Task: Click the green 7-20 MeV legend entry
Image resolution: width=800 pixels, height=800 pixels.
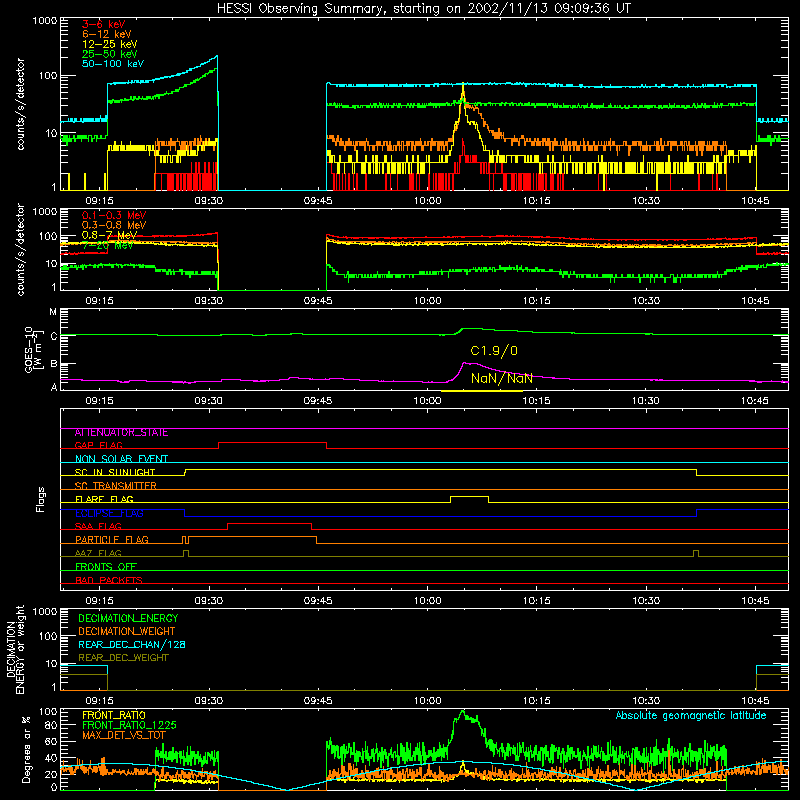Action: click(x=107, y=245)
